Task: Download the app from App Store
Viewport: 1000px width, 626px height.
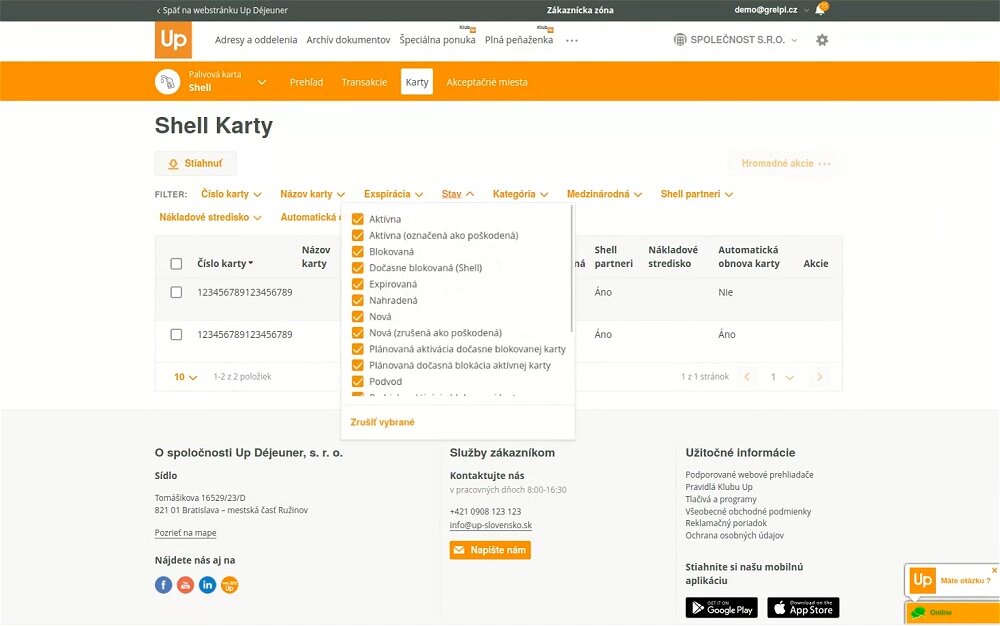Action: pyautogui.click(x=803, y=608)
